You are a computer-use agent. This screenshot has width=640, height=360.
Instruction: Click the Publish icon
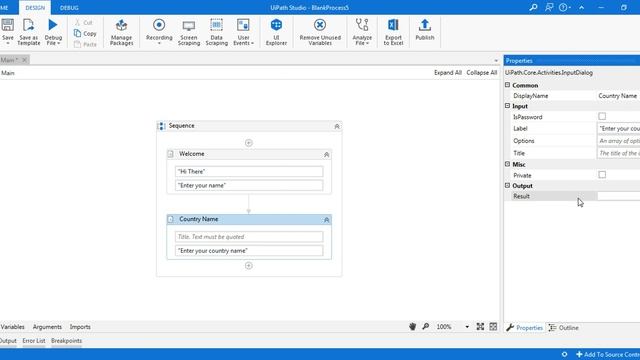pyautogui.click(x=424, y=25)
